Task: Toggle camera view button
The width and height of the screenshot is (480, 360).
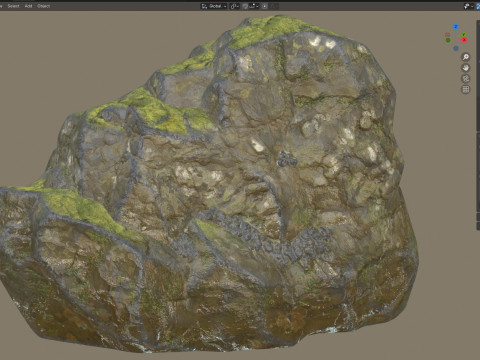Action: point(466,79)
